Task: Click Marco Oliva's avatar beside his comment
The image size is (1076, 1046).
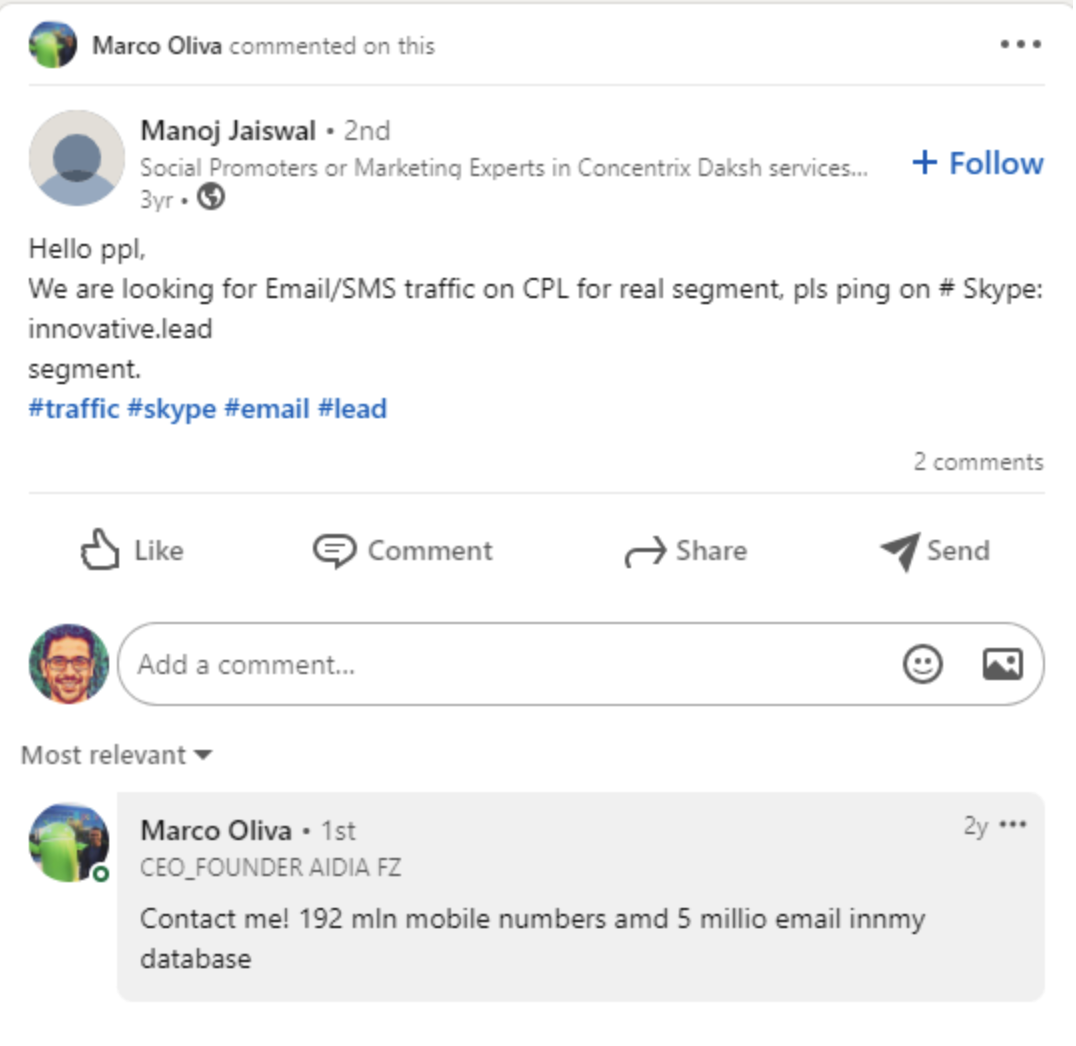Action: click(x=68, y=841)
